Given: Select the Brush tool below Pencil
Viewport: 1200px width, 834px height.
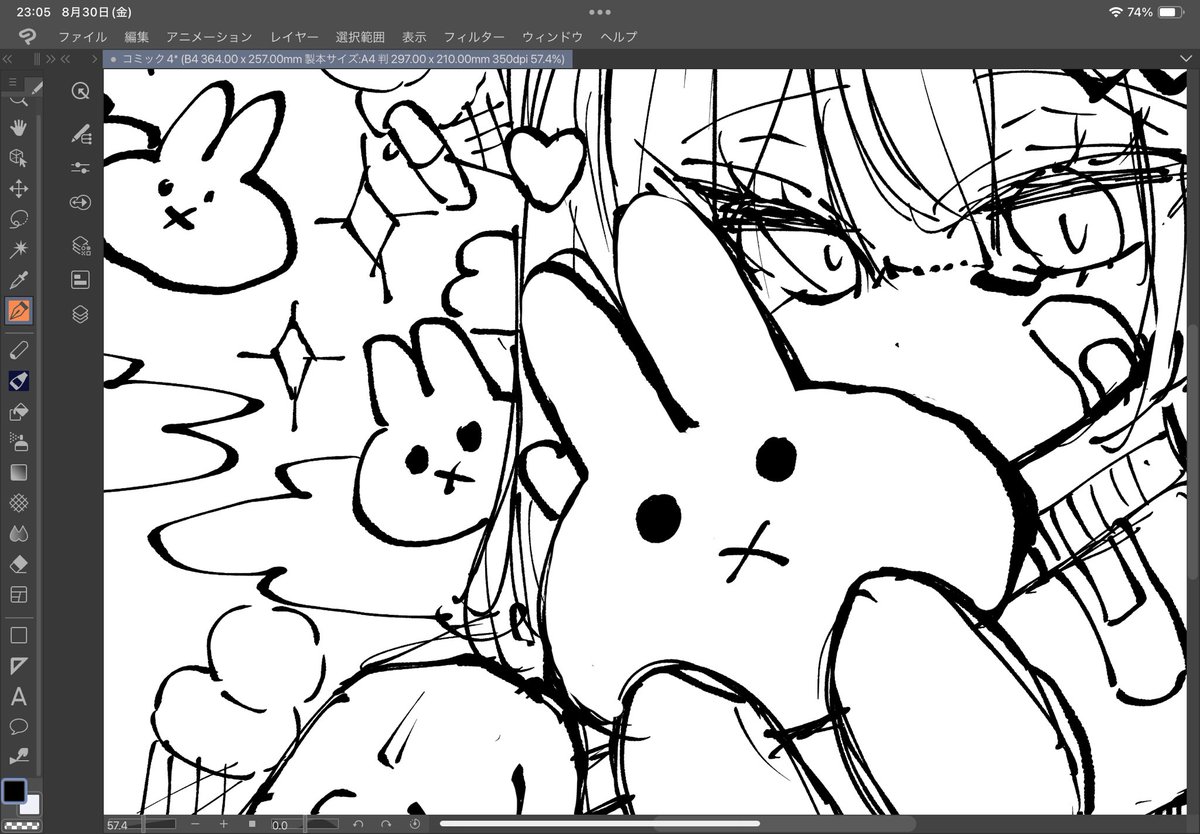Looking at the screenshot, I should [x=18, y=381].
